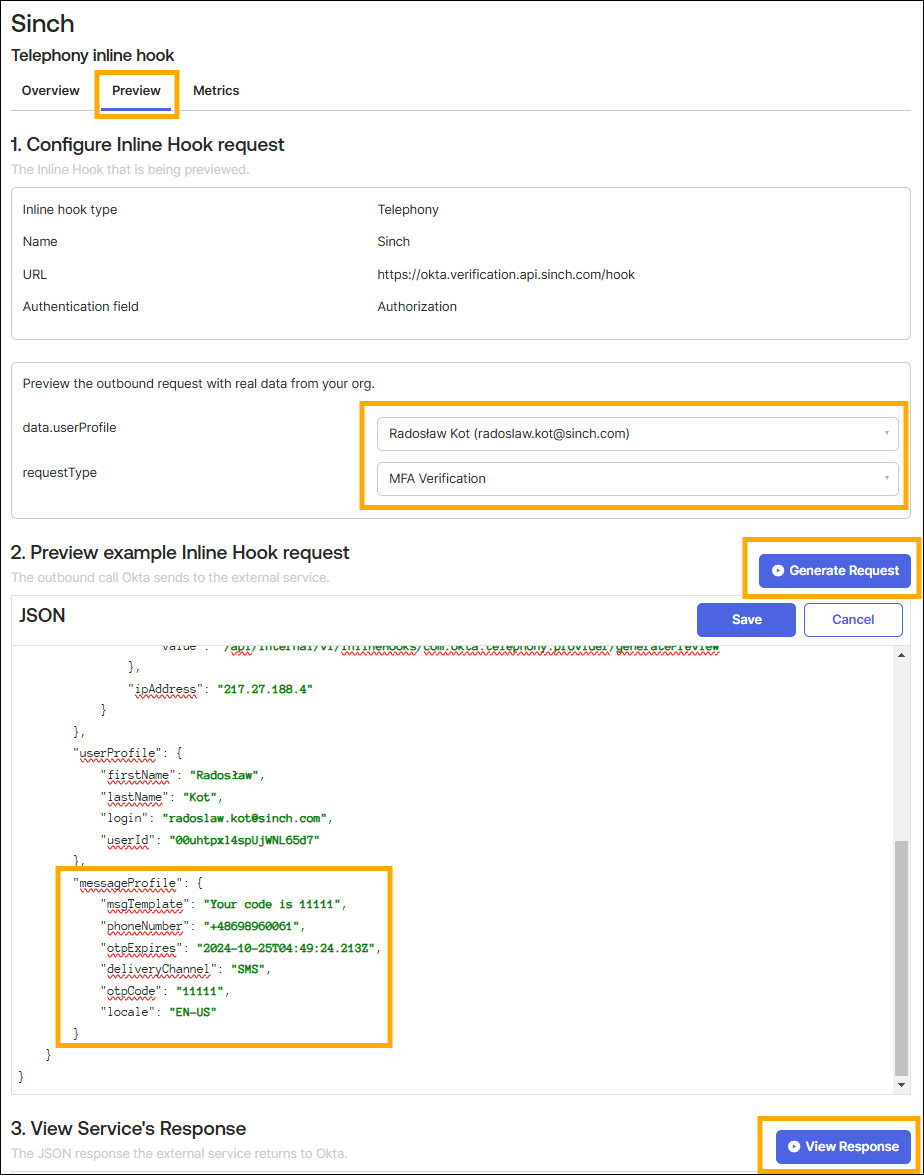The image size is (924, 1175).
Task: Select the Preview tab
Action: click(x=136, y=91)
